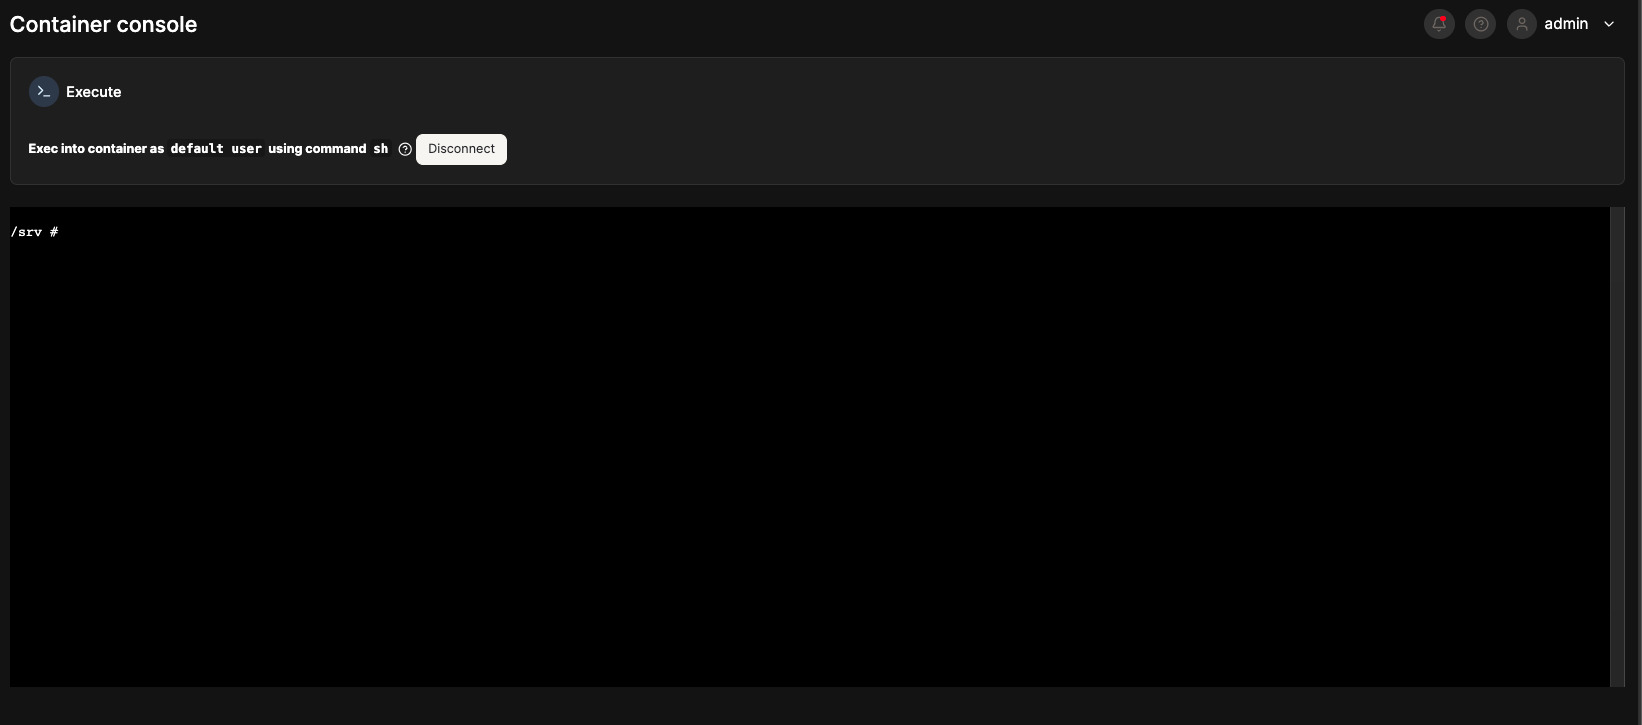Click the Execute terminal prompt icon
Screen dimensions: 1642x725
point(44,91)
